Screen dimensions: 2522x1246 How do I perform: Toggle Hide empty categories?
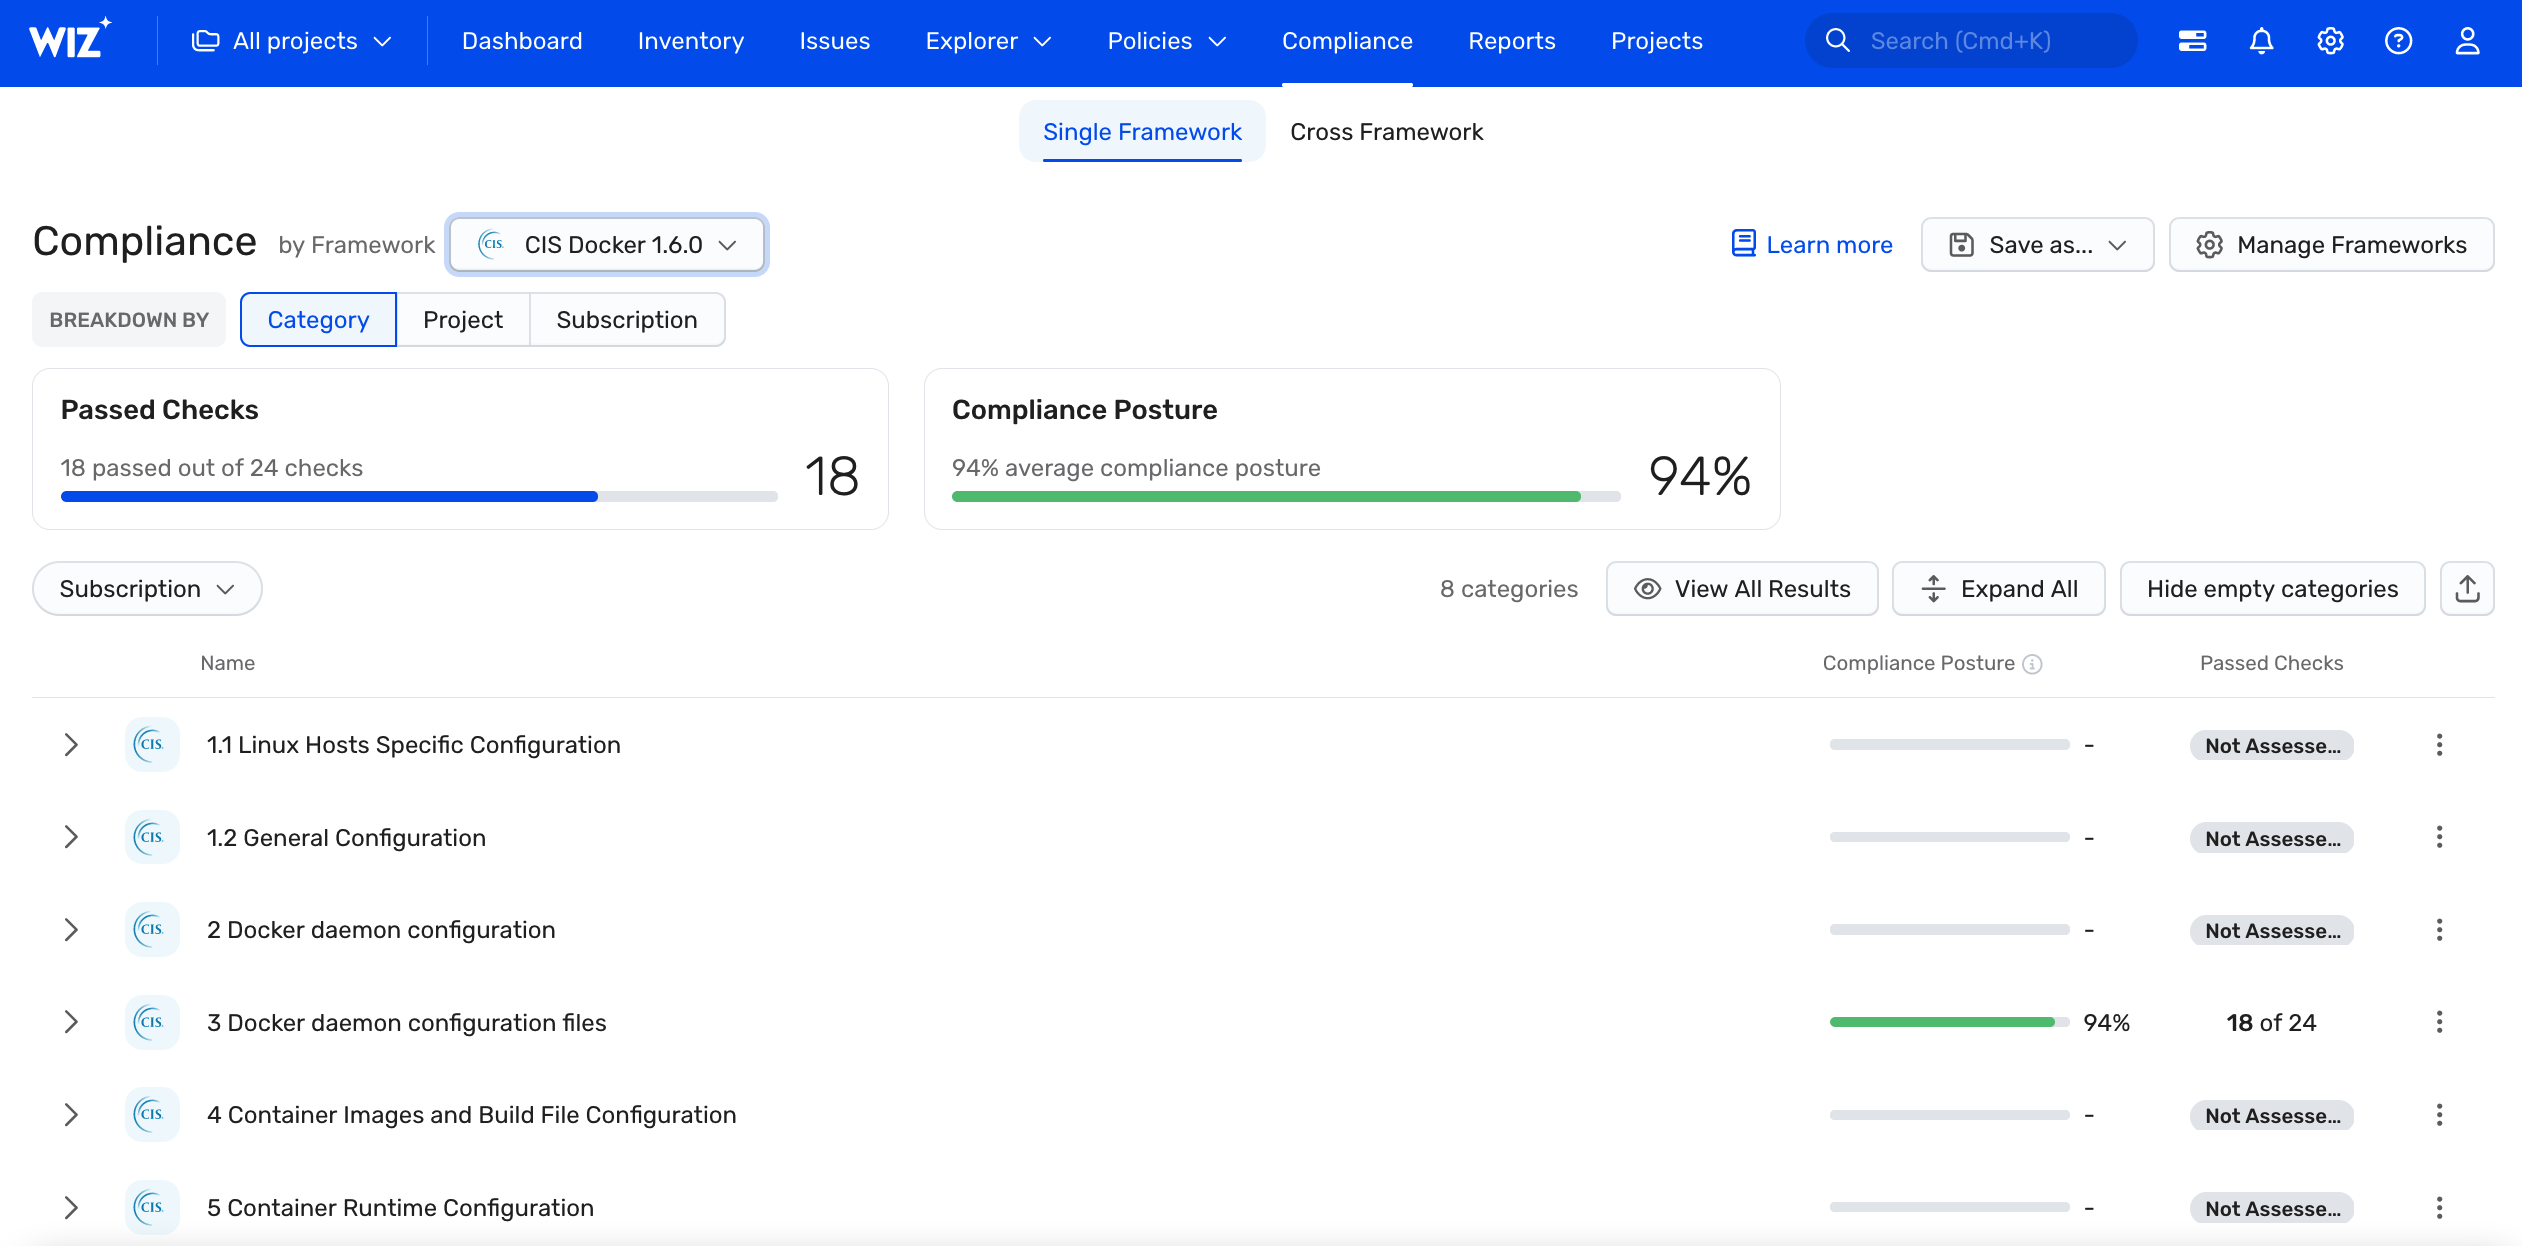click(x=2272, y=589)
